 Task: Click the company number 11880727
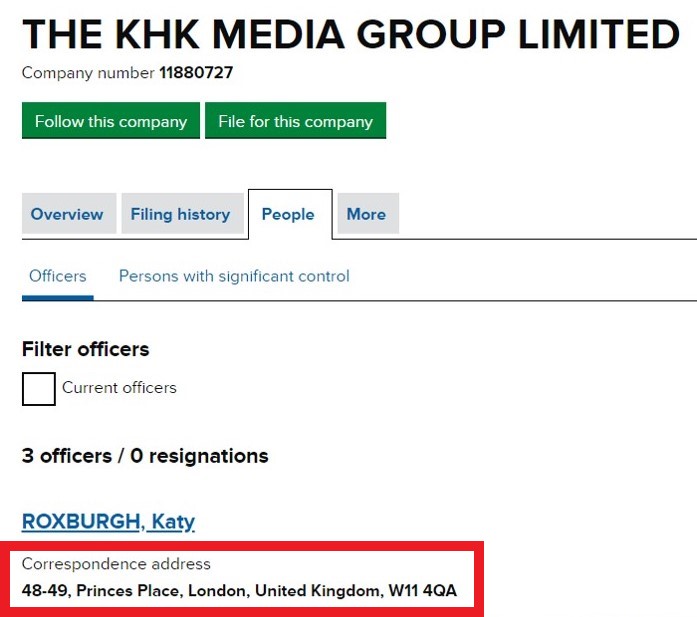point(196,73)
